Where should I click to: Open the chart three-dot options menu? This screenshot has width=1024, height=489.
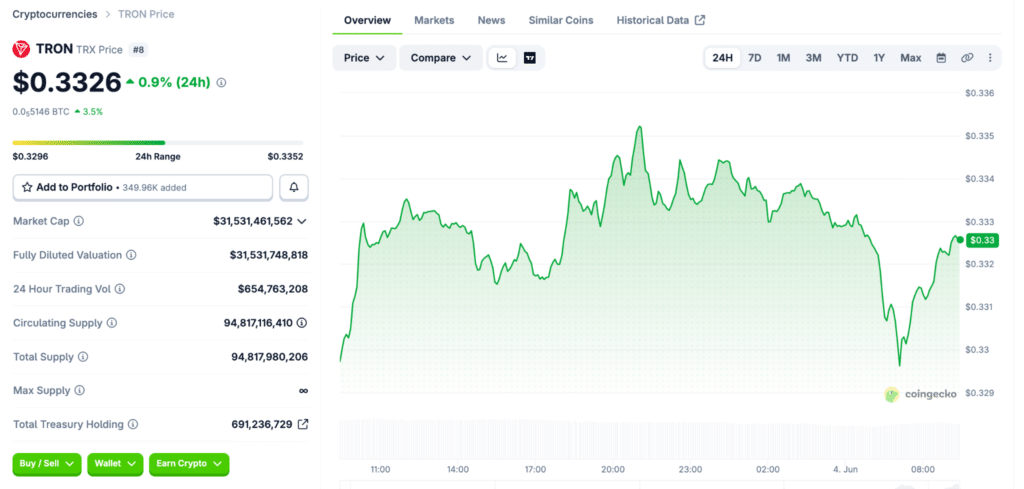pyautogui.click(x=990, y=58)
